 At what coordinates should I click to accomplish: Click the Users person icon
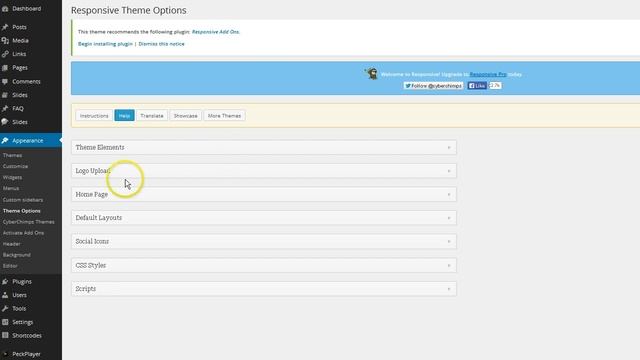click(x=5, y=295)
